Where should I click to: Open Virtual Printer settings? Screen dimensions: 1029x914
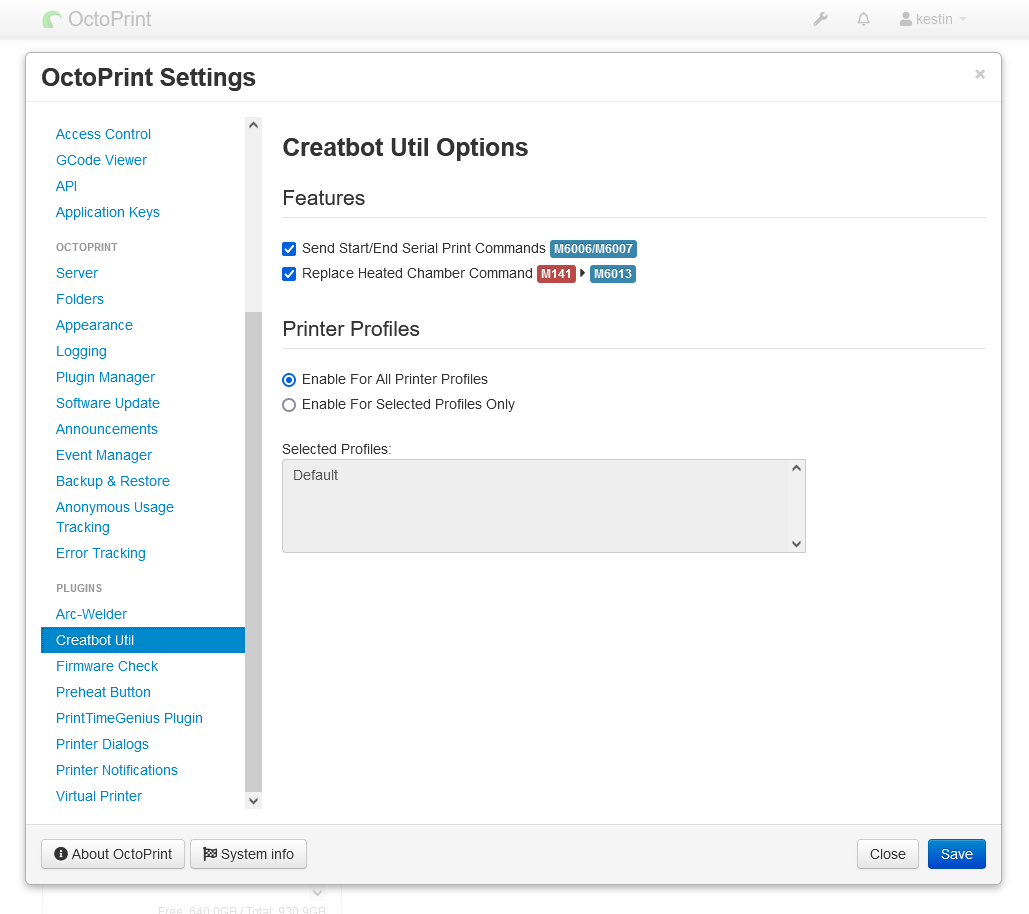(x=98, y=797)
